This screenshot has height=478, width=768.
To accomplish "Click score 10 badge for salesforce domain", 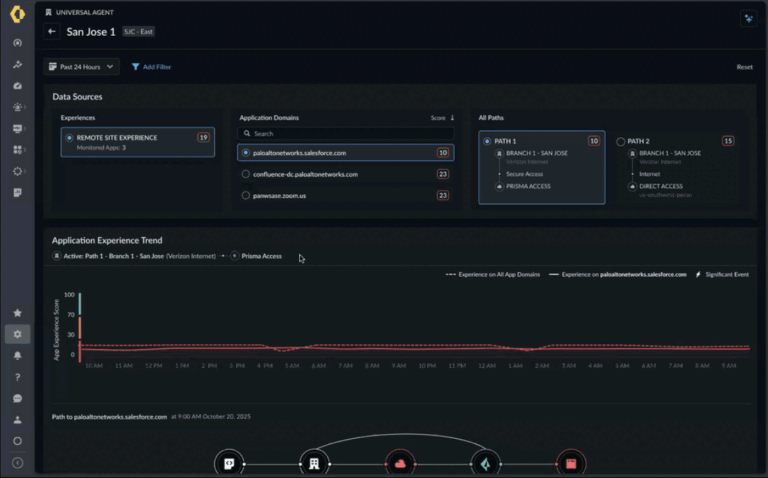I will click(443, 153).
